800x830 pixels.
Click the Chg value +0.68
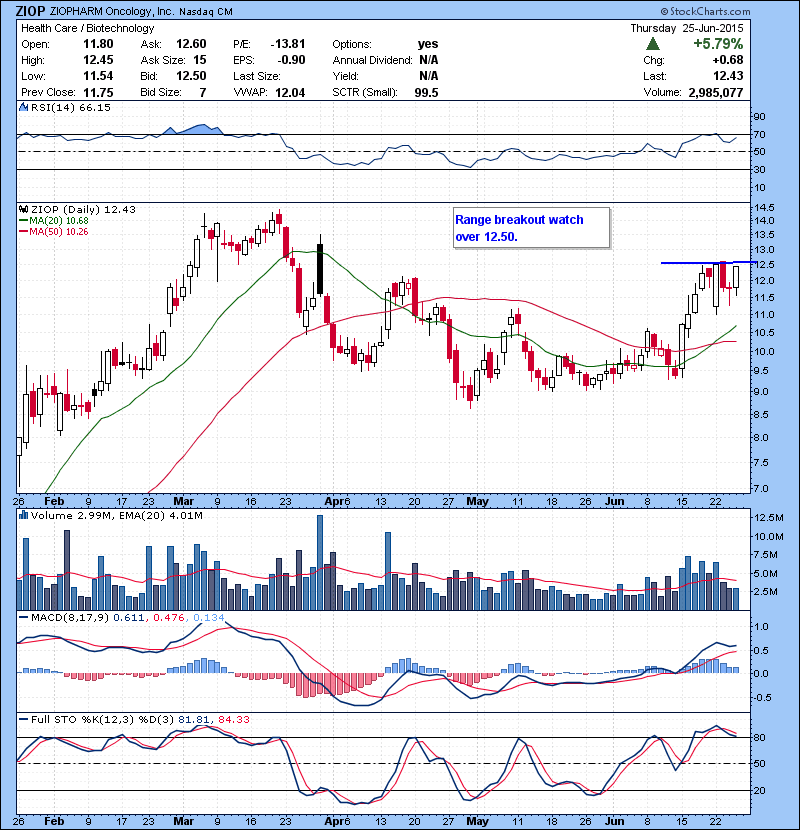728,60
